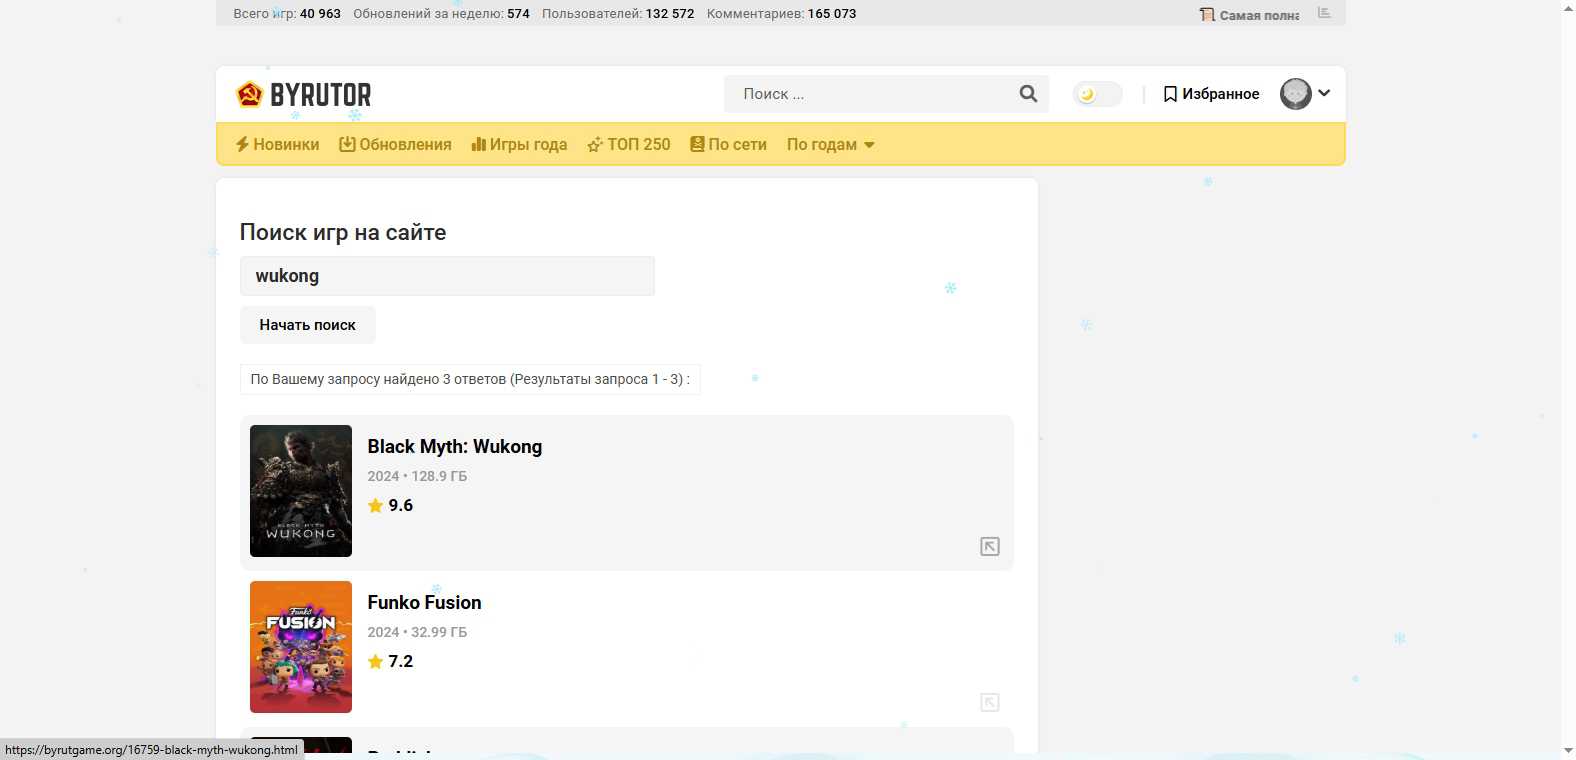Click the open-in-new icon on Black Myth card
Viewport: 1576px width, 760px height.
pyautogui.click(x=990, y=546)
